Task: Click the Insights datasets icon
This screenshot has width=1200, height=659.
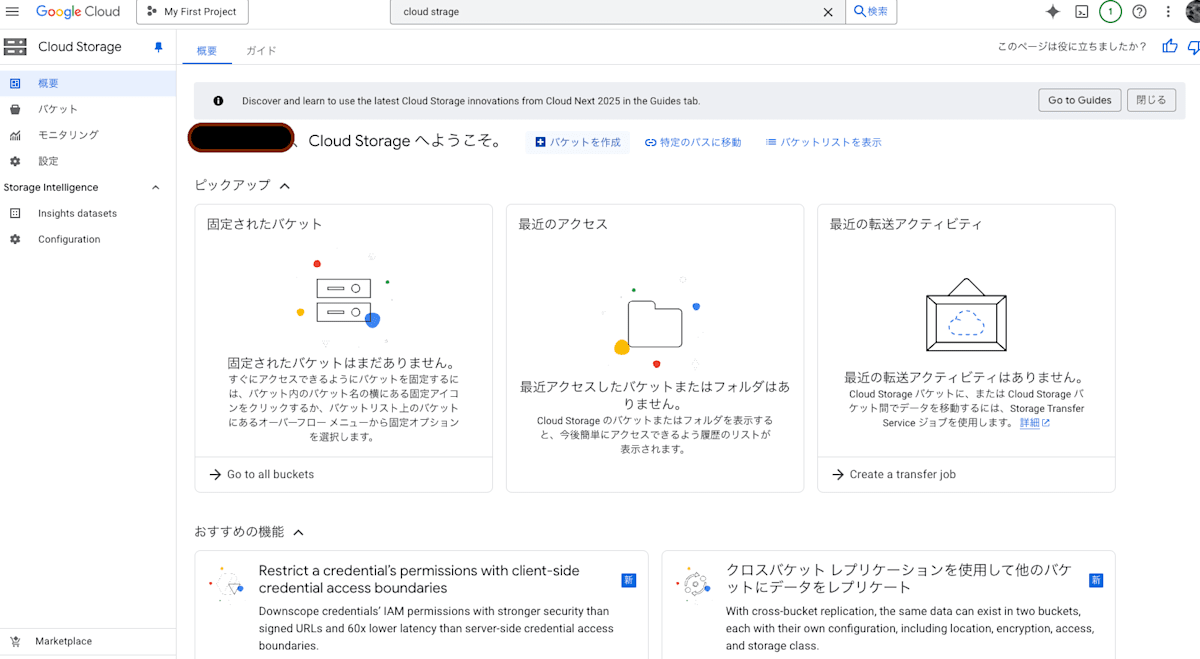Action: pos(15,213)
